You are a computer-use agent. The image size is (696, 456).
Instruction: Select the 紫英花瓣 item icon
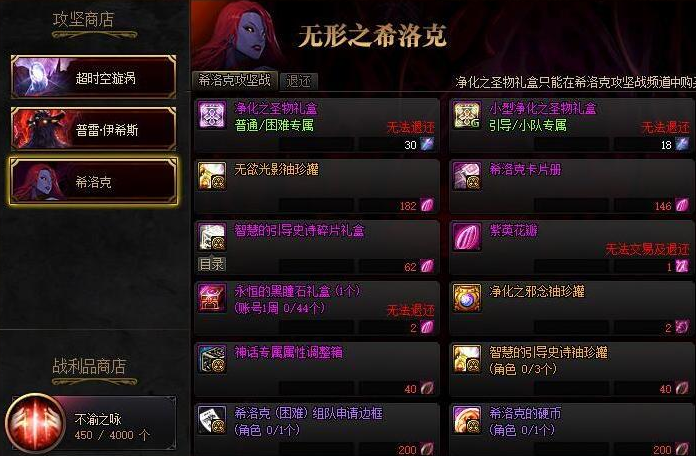(467, 237)
